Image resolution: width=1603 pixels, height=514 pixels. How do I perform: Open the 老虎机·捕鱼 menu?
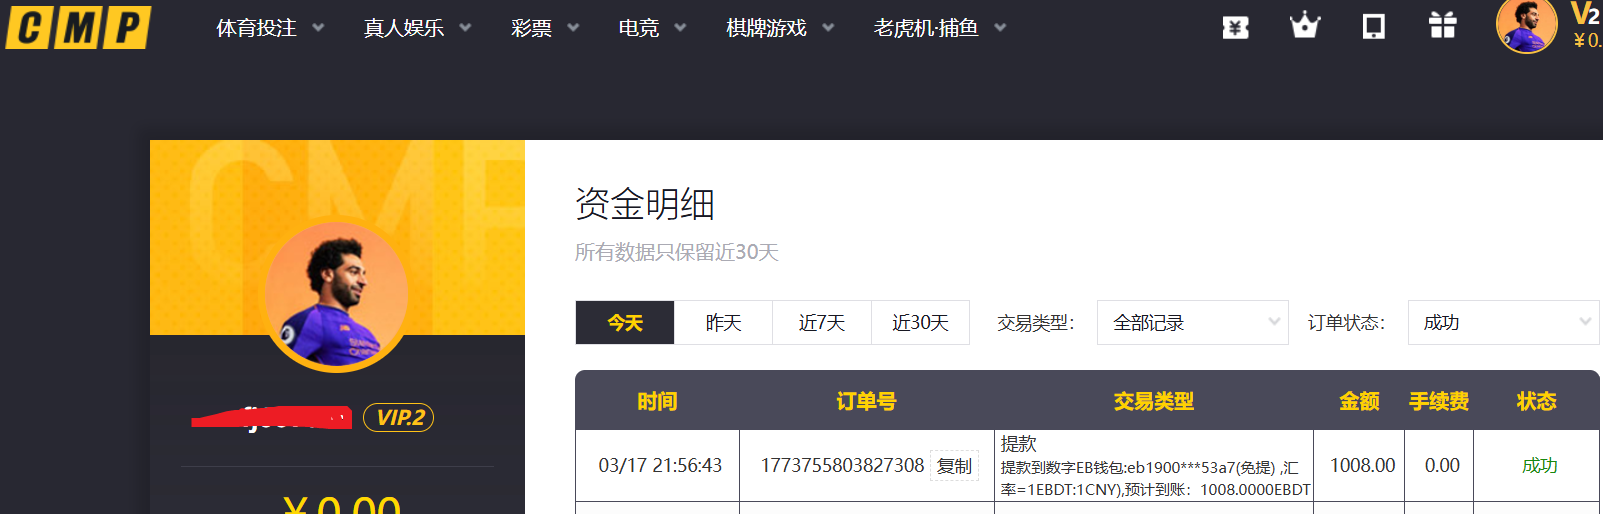[939, 28]
